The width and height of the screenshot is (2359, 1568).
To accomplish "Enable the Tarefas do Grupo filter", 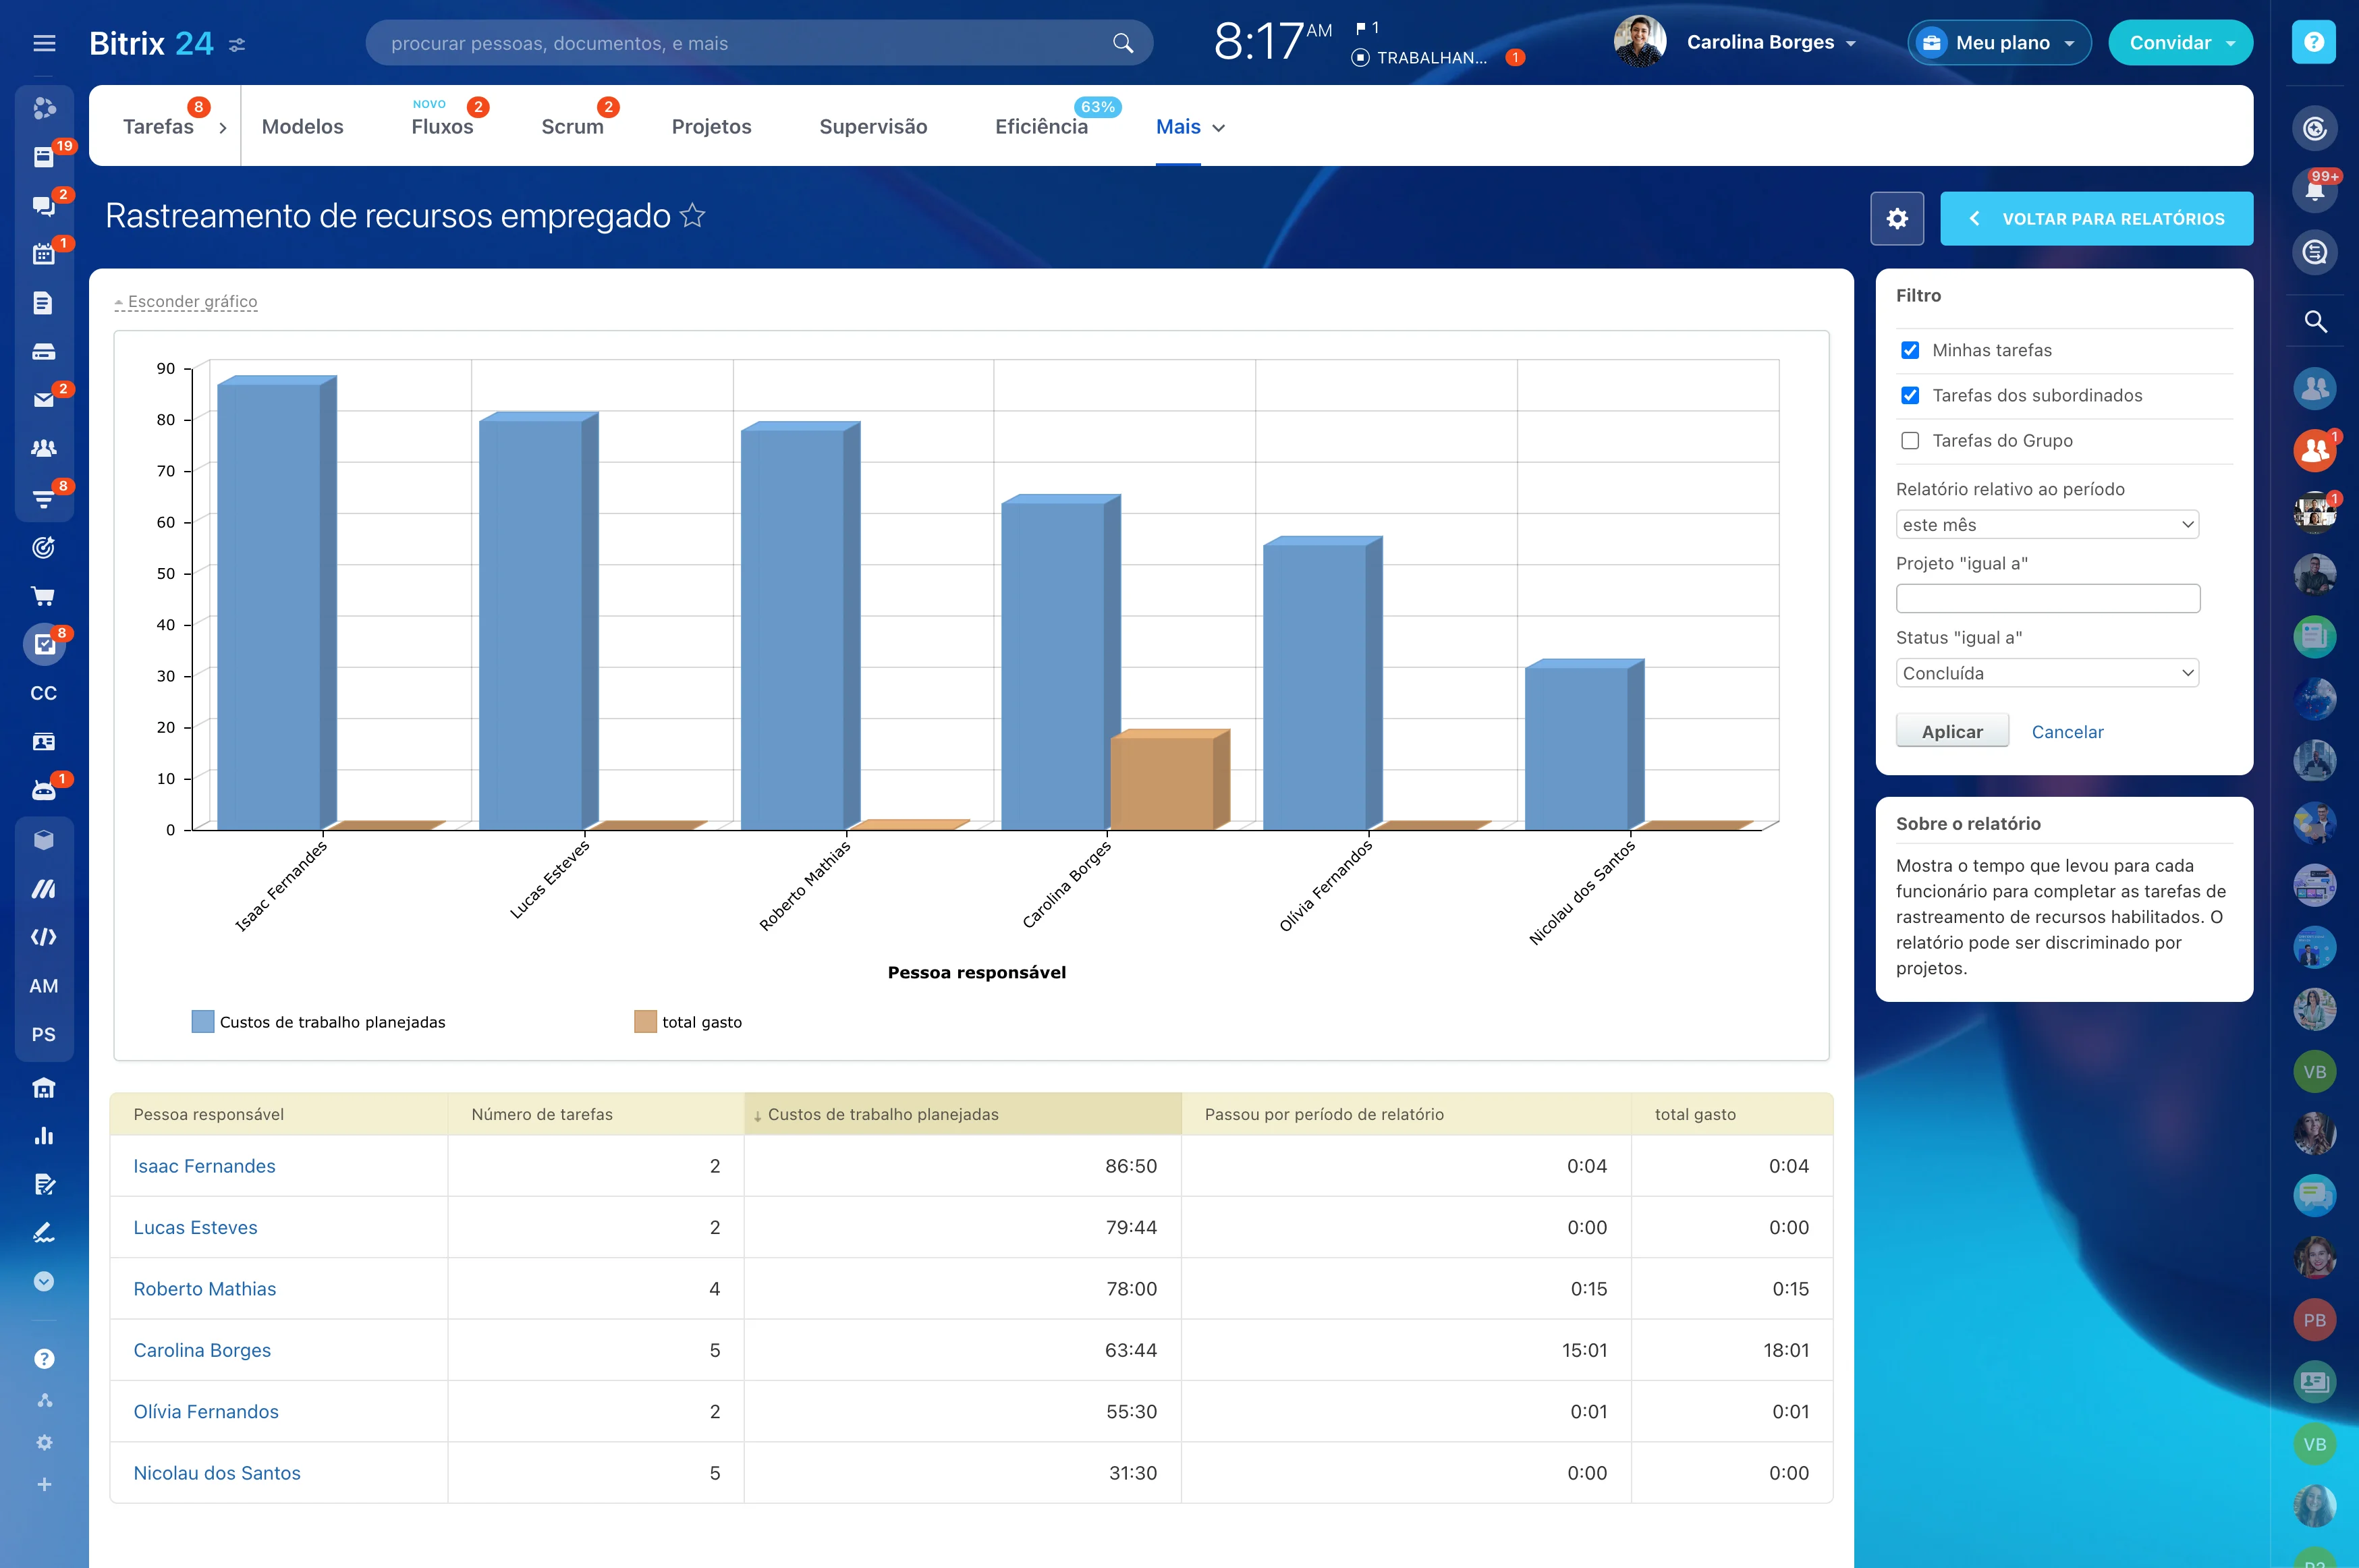I will [x=1911, y=440].
